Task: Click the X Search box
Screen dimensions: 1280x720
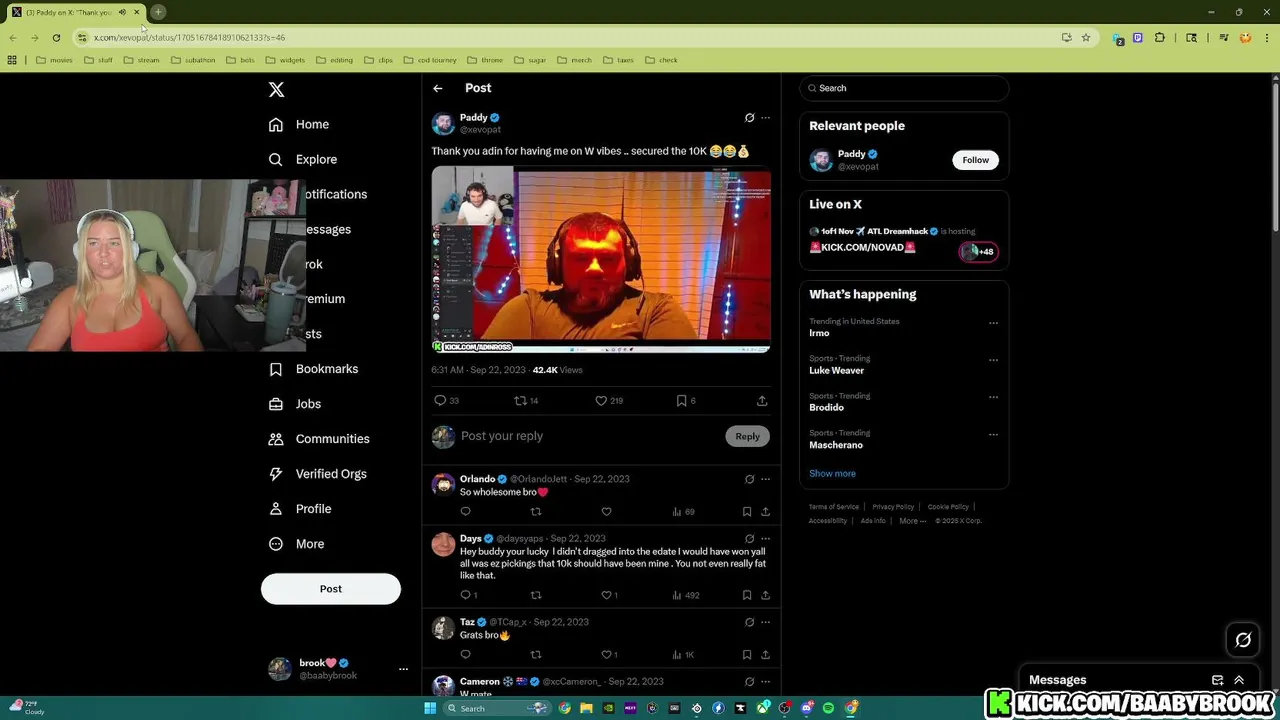Action: [904, 88]
